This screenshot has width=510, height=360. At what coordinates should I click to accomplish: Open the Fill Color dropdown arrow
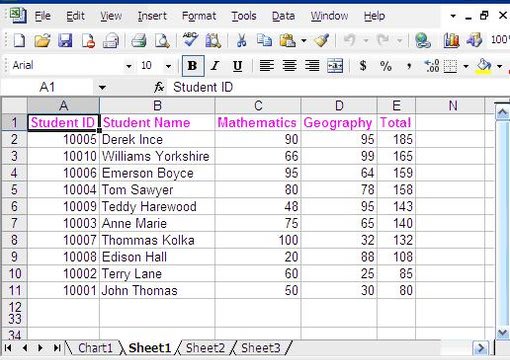coord(499,66)
